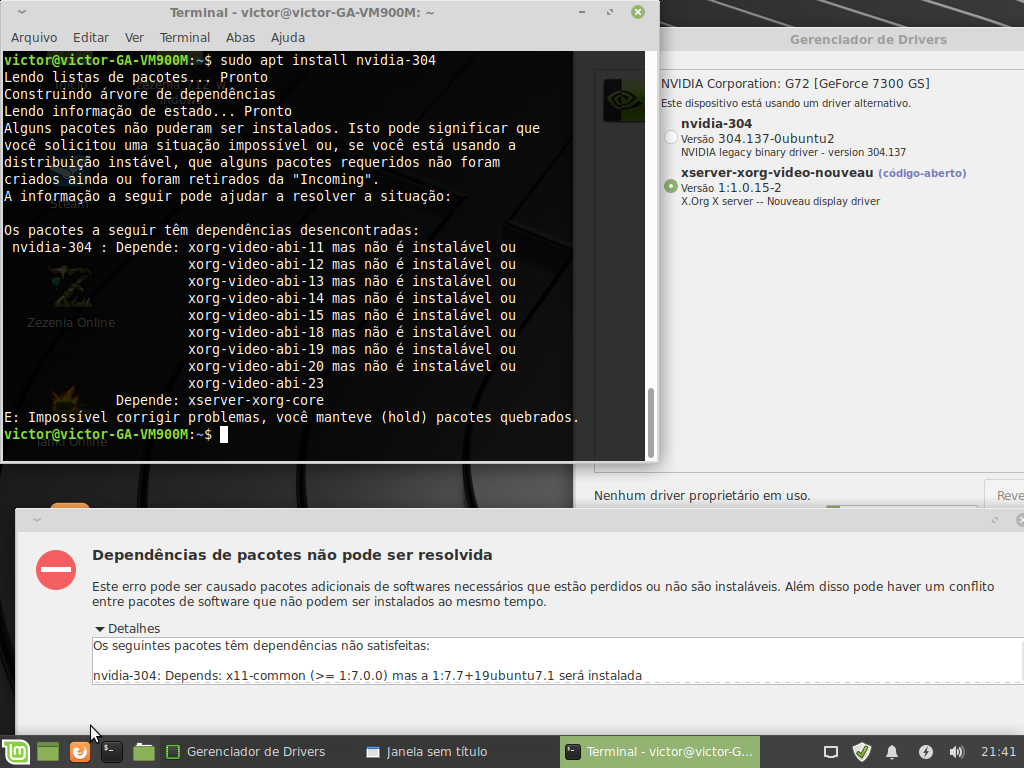Open the Abas menu in the terminal
The image size is (1024, 768).
(x=240, y=38)
